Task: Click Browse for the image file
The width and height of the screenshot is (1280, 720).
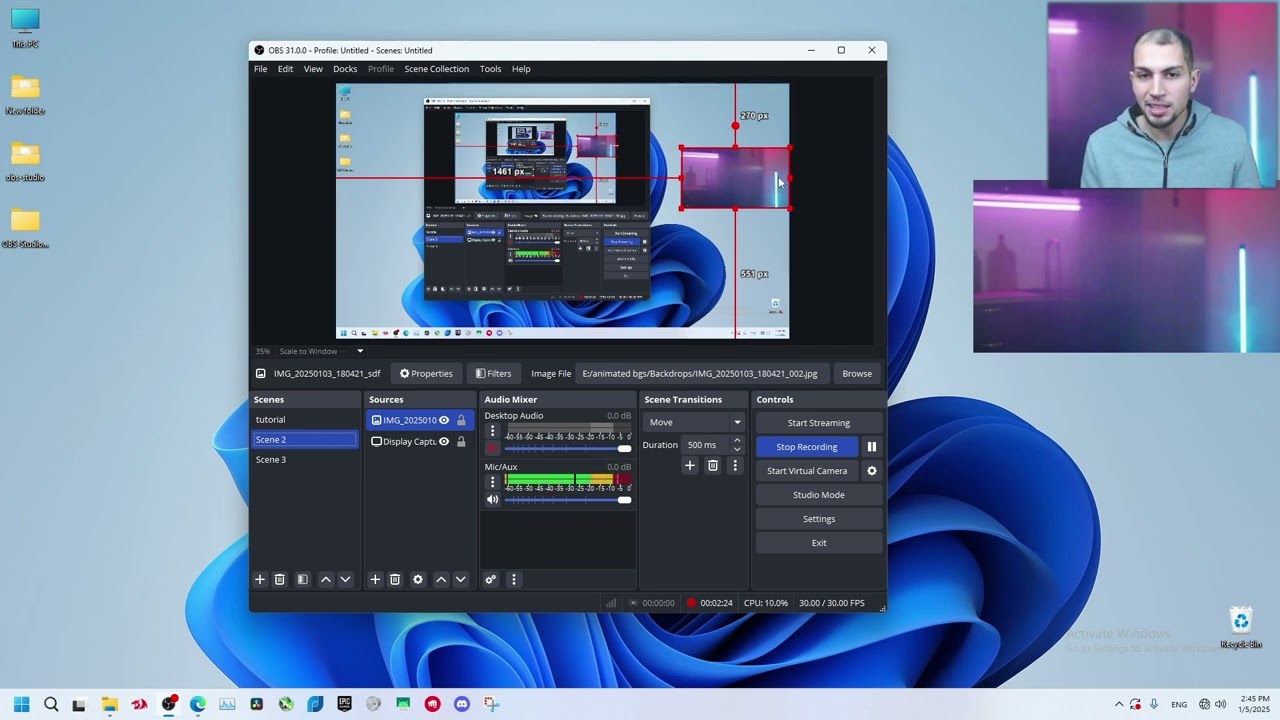Action: point(856,374)
